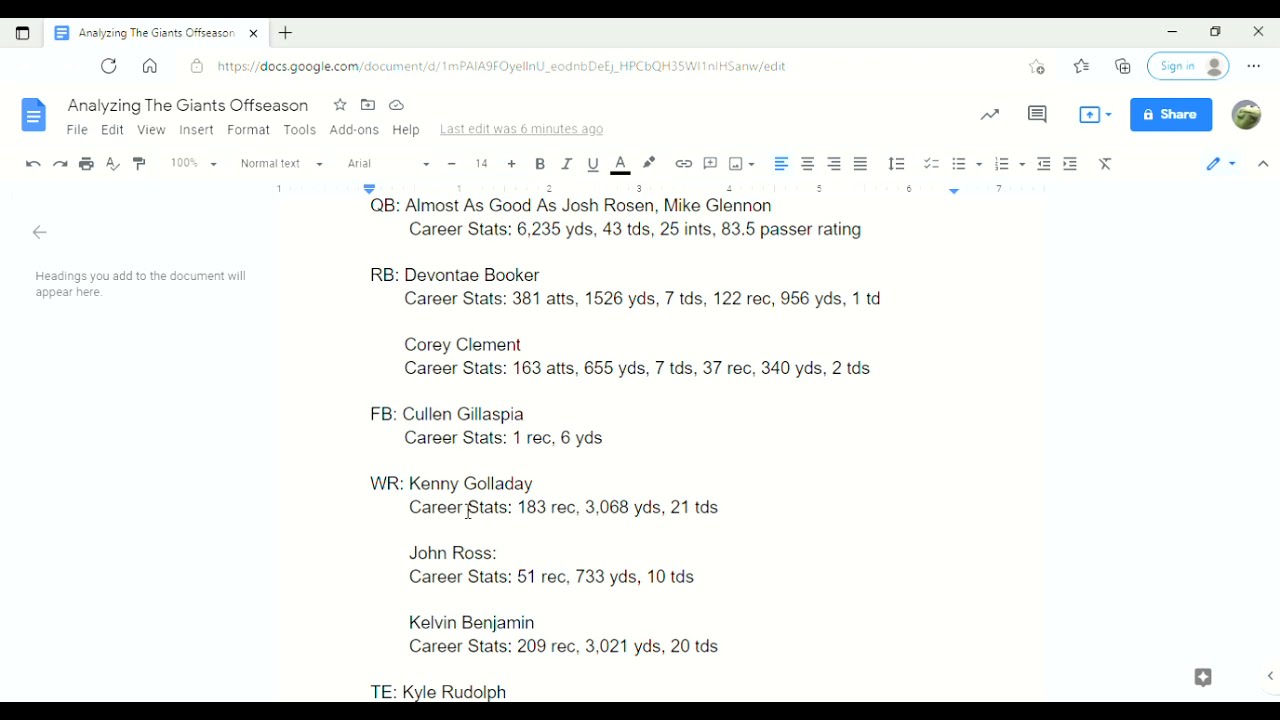
Task: Insert a link with chain icon
Action: click(x=684, y=164)
